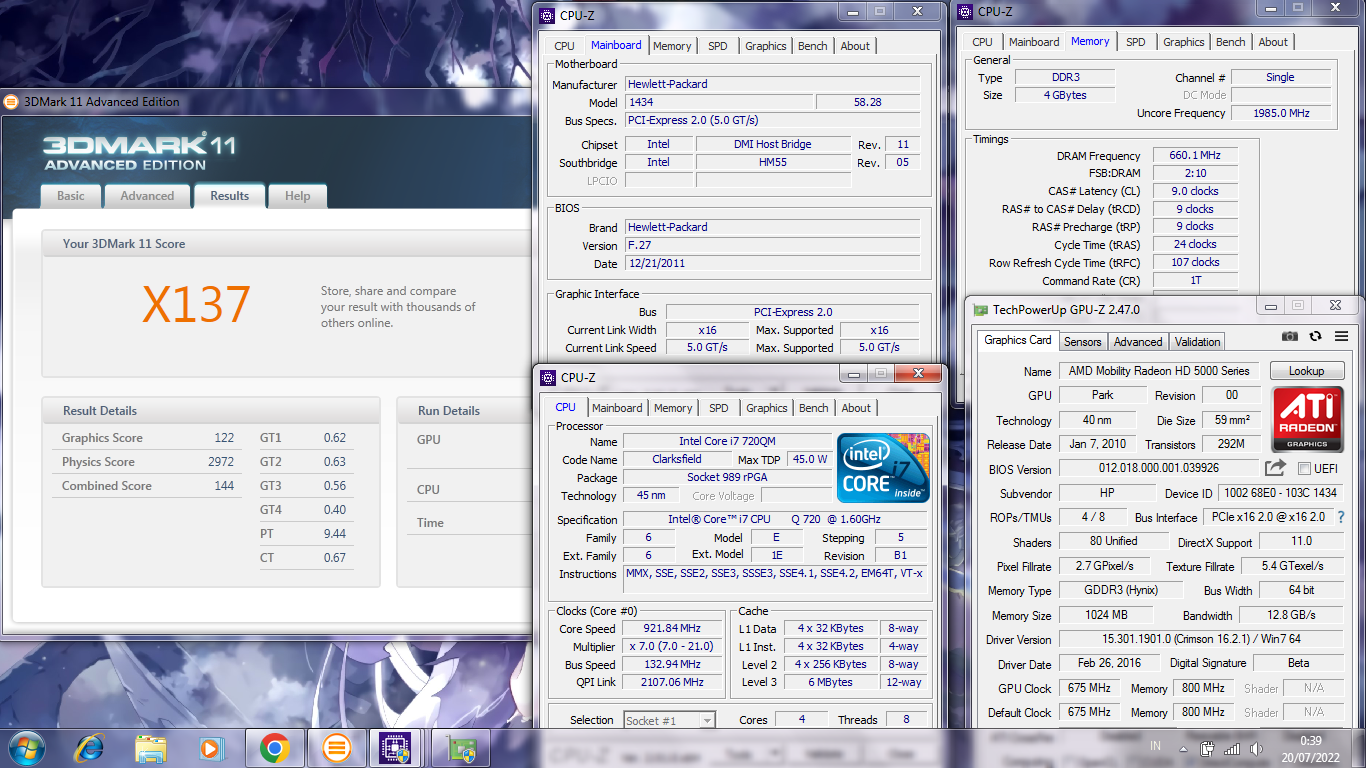Image resolution: width=1366 pixels, height=768 pixels.
Task: Open the network signal tray icon
Action: (1232, 747)
